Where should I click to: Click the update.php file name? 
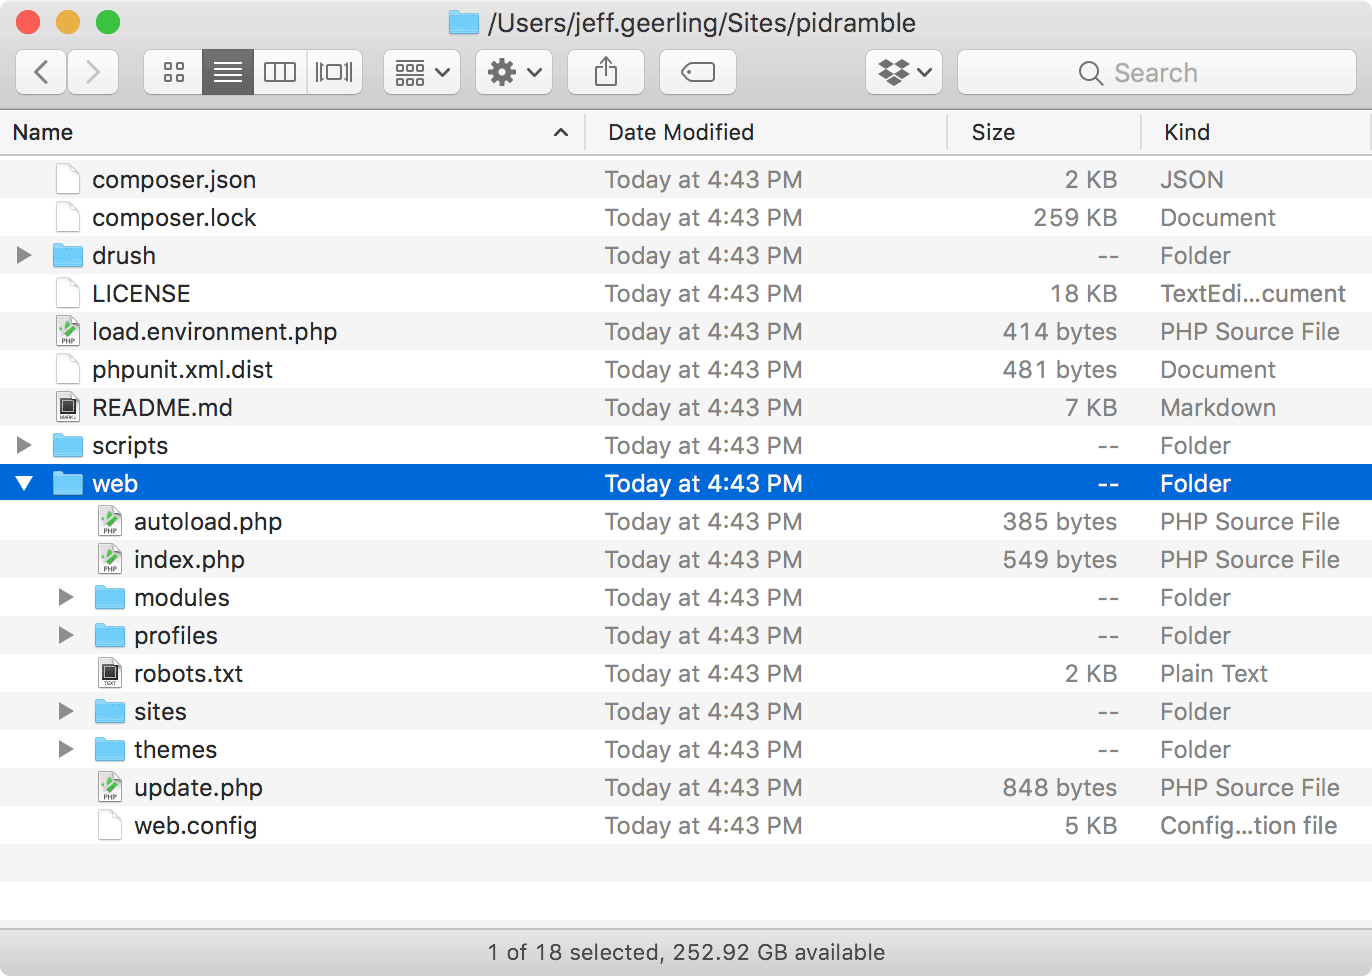[198, 787]
